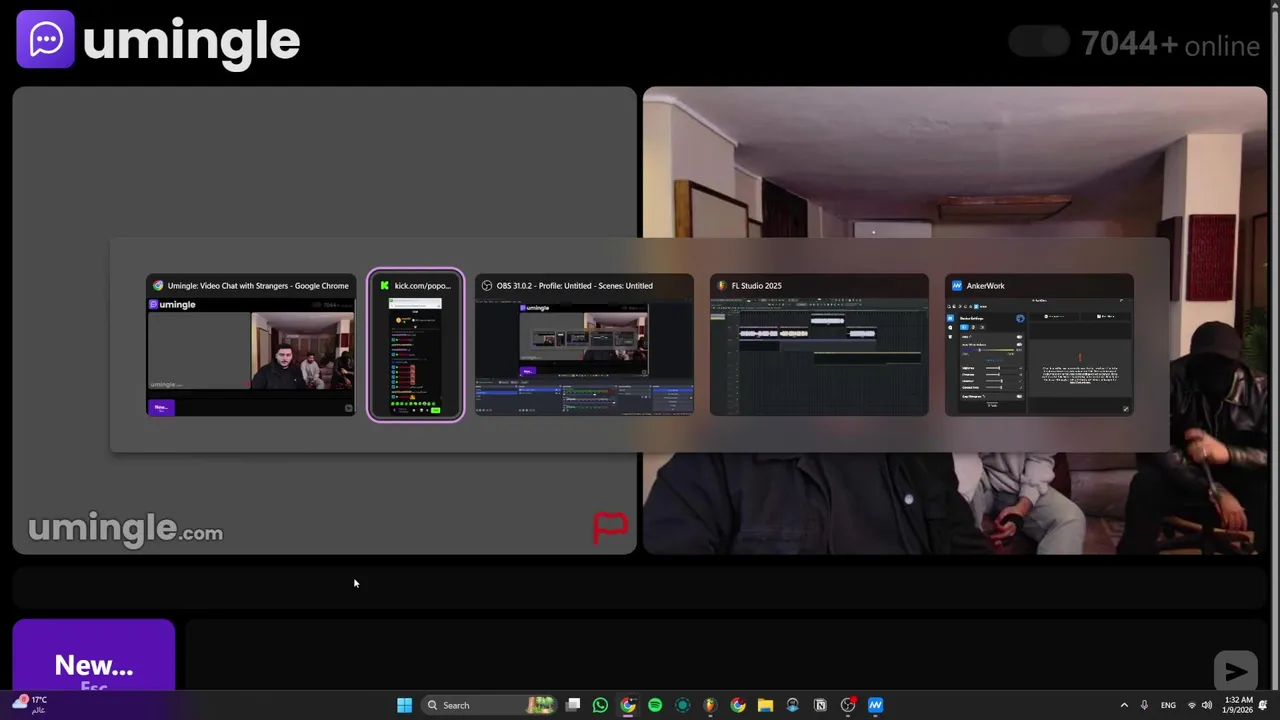Click the microphone icon in system tray
The image size is (1280, 720).
tap(1144, 705)
